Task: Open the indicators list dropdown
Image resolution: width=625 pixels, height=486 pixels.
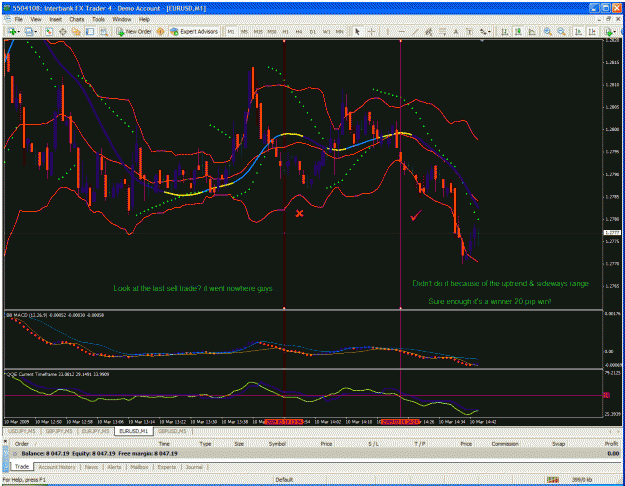Action: click(609, 31)
